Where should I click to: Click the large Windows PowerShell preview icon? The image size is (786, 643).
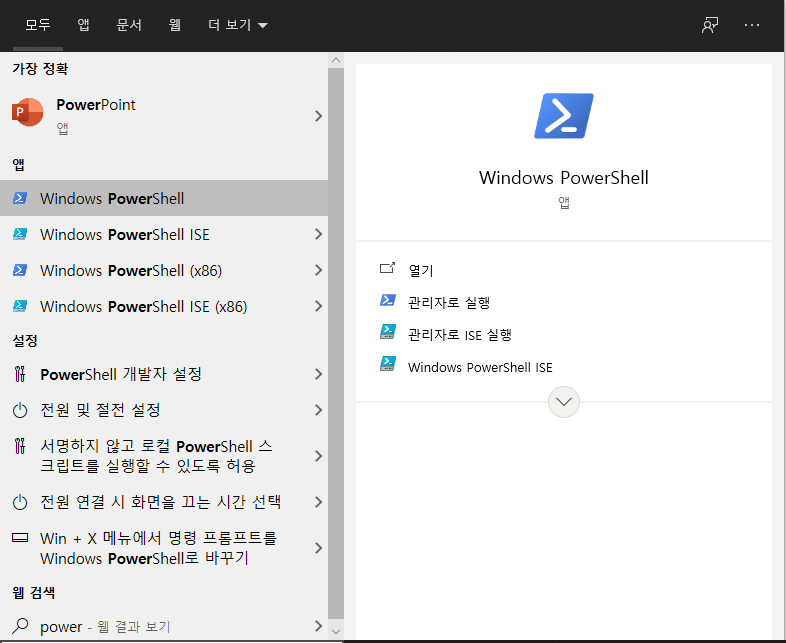tap(564, 116)
